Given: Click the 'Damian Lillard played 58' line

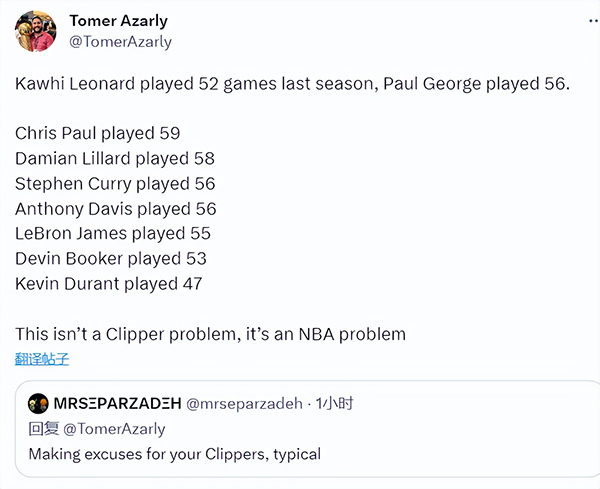Looking at the screenshot, I should [x=115, y=159].
